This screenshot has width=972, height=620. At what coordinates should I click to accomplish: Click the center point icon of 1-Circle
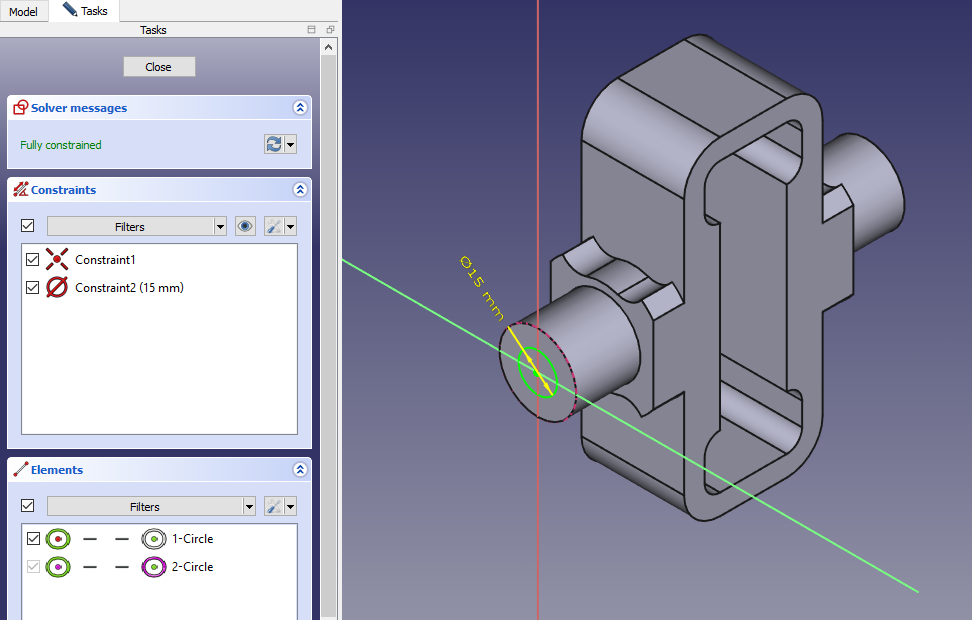point(58,539)
